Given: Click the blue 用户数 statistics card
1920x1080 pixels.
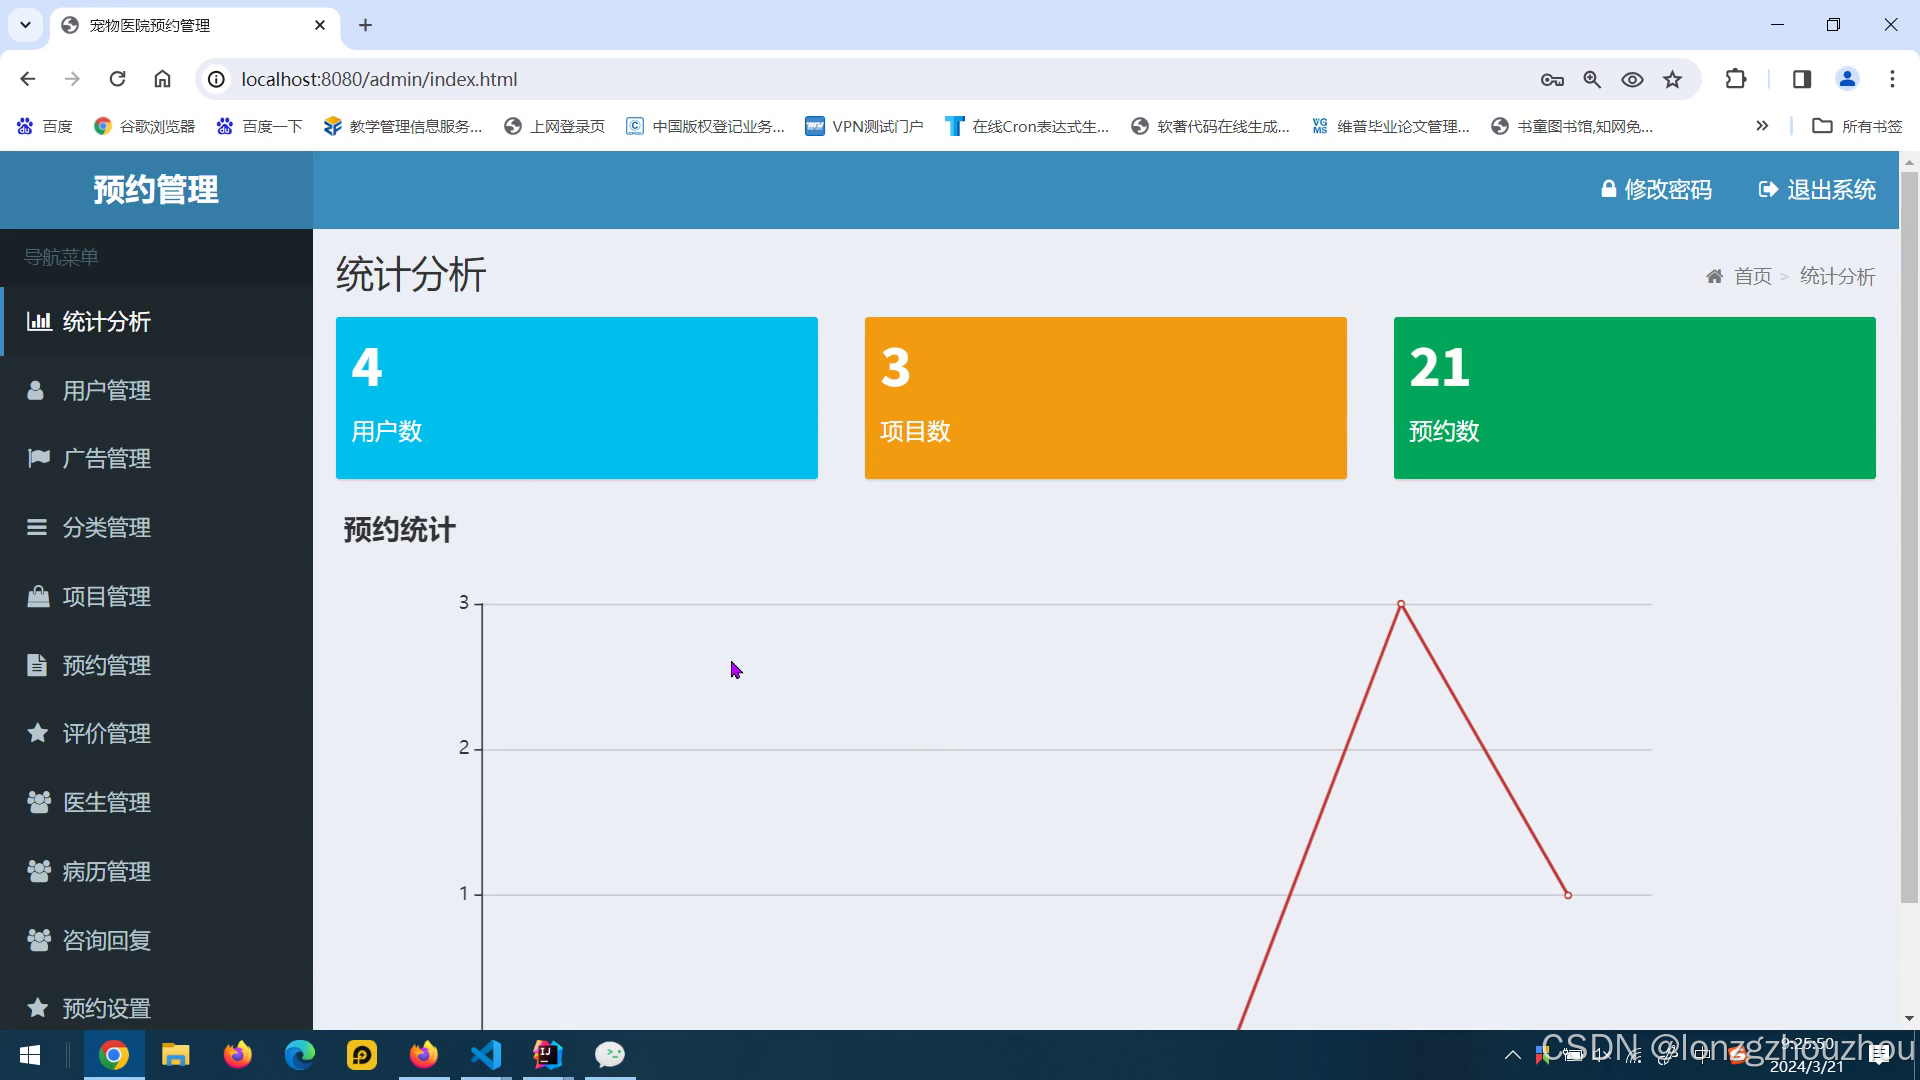Looking at the screenshot, I should (576, 398).
